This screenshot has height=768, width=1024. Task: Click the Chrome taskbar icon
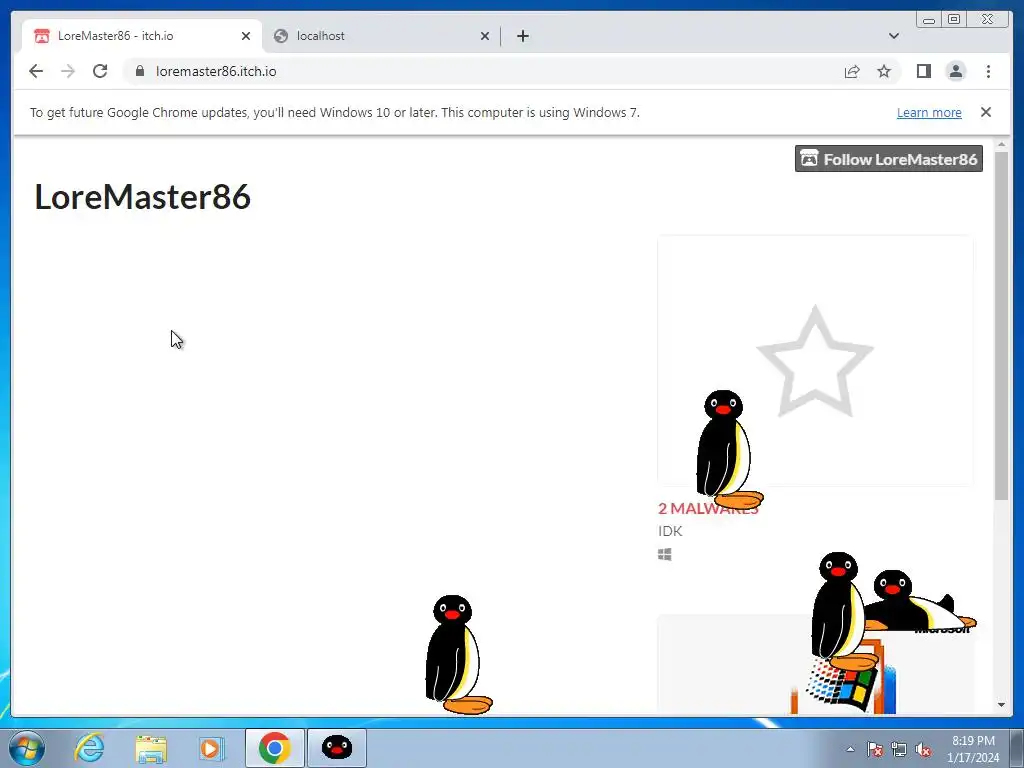click(x=274, y=748)
